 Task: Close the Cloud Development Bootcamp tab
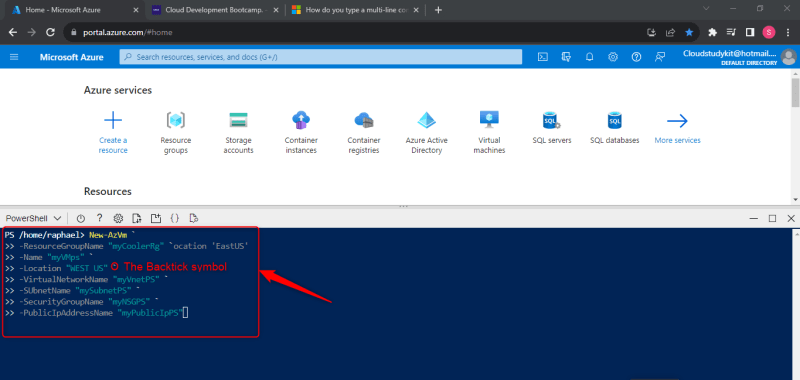276,10
